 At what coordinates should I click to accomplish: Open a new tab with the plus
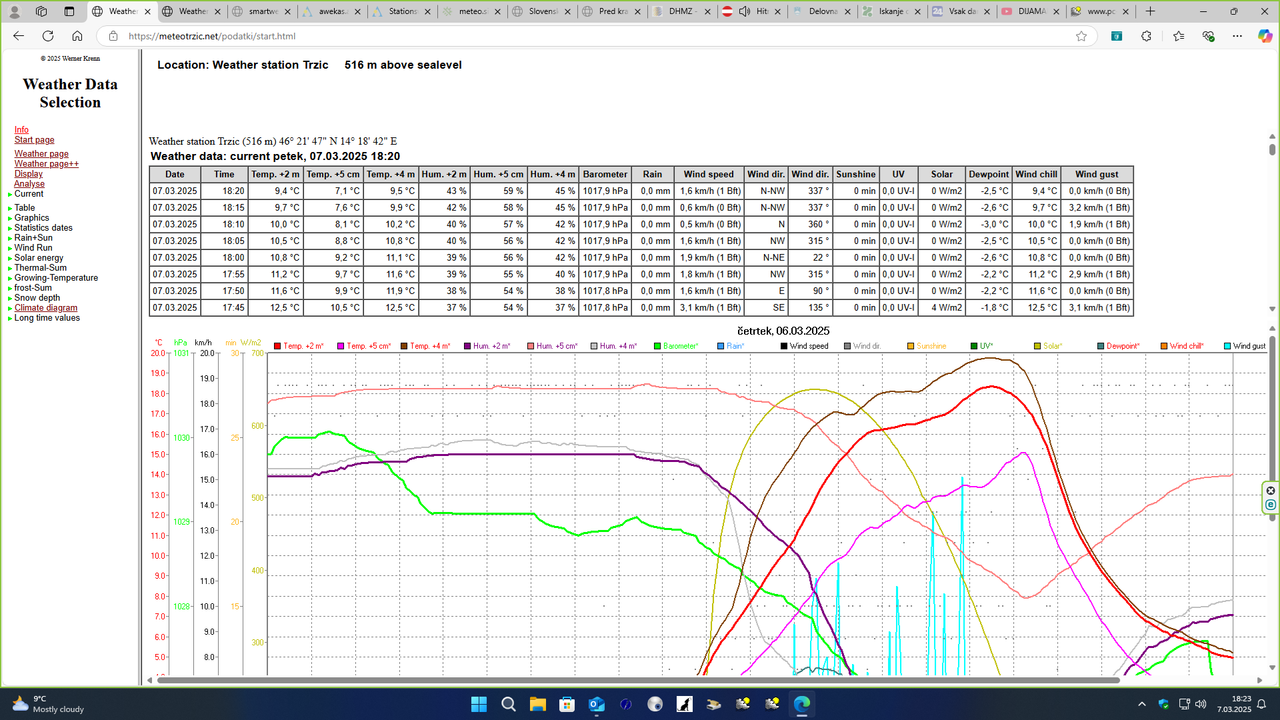click(1151, 11)
